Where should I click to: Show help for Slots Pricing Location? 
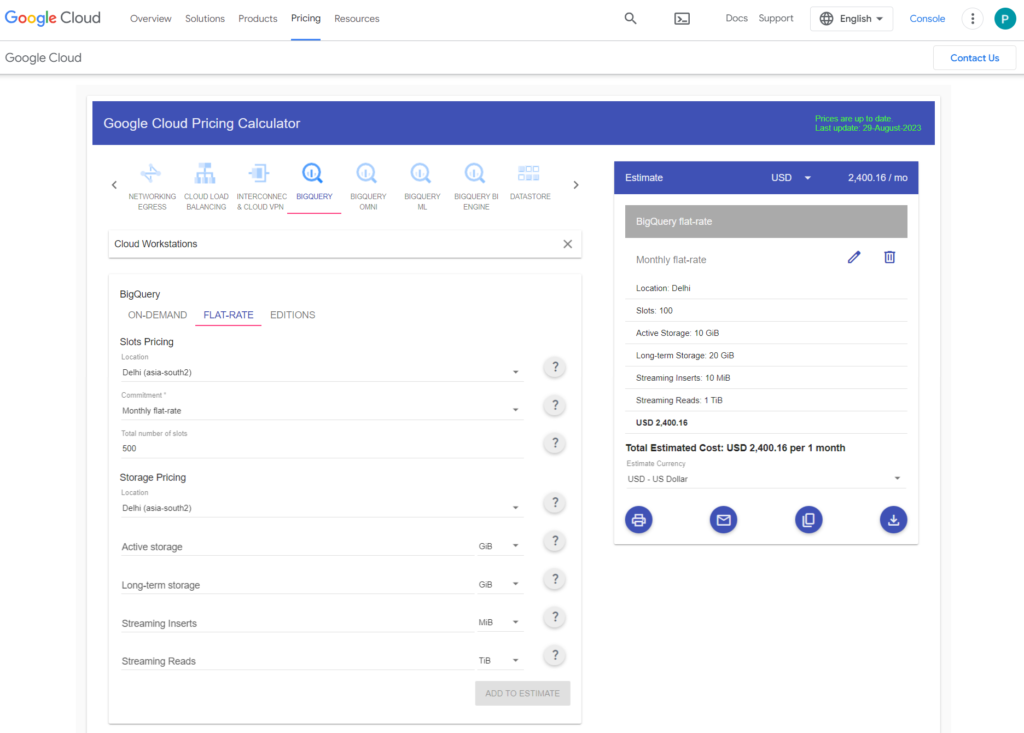[555, 367]
